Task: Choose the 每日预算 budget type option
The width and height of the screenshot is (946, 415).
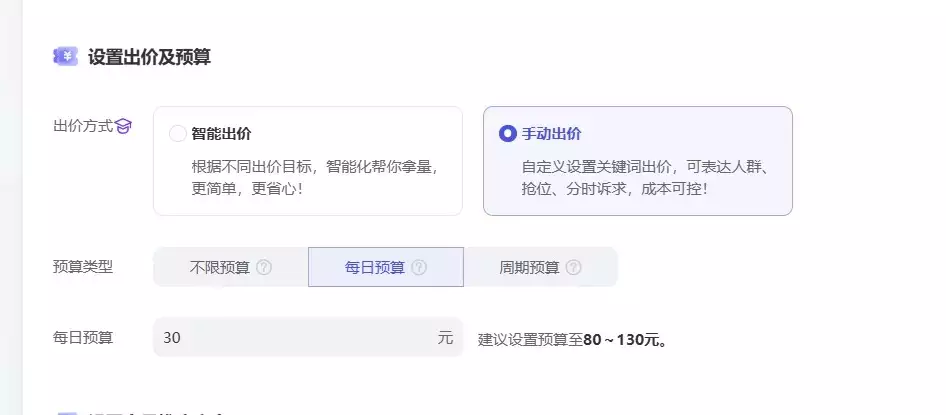Action: tap(386, 267)
